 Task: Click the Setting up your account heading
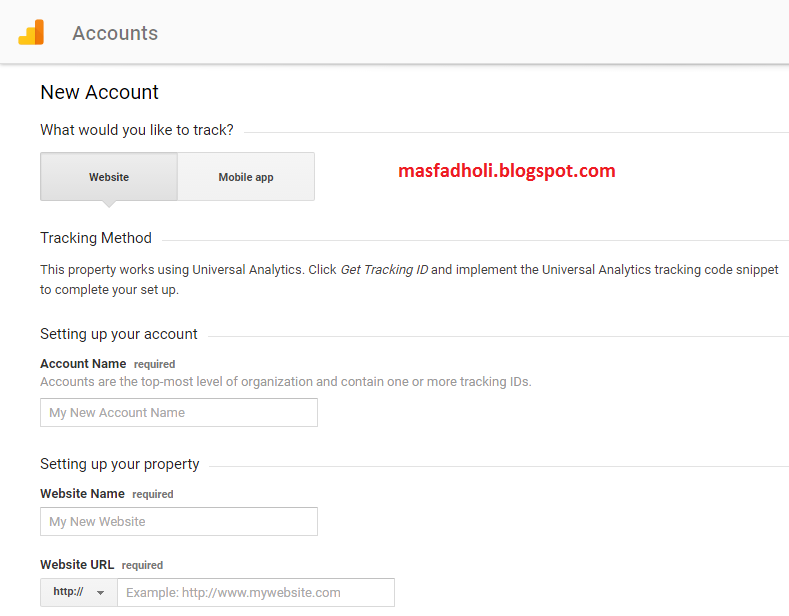[x=119, y=334]
